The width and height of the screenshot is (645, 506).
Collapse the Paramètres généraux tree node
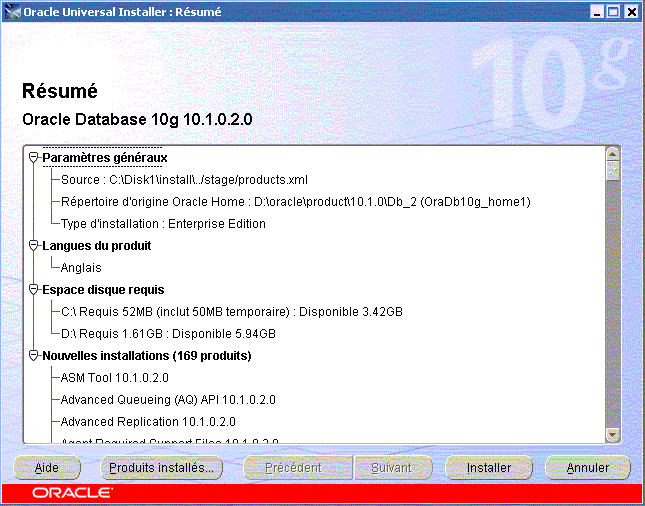coord(34,158)
